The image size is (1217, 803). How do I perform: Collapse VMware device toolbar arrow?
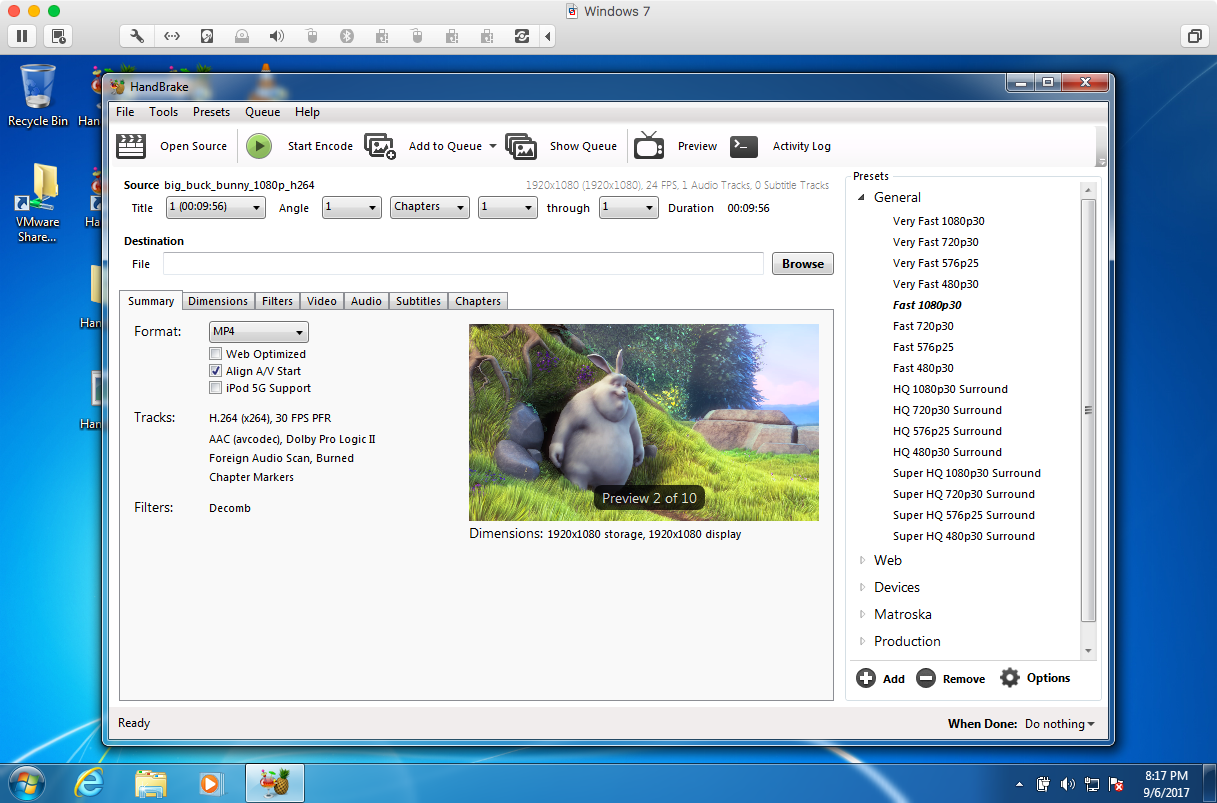pos(548,36)
